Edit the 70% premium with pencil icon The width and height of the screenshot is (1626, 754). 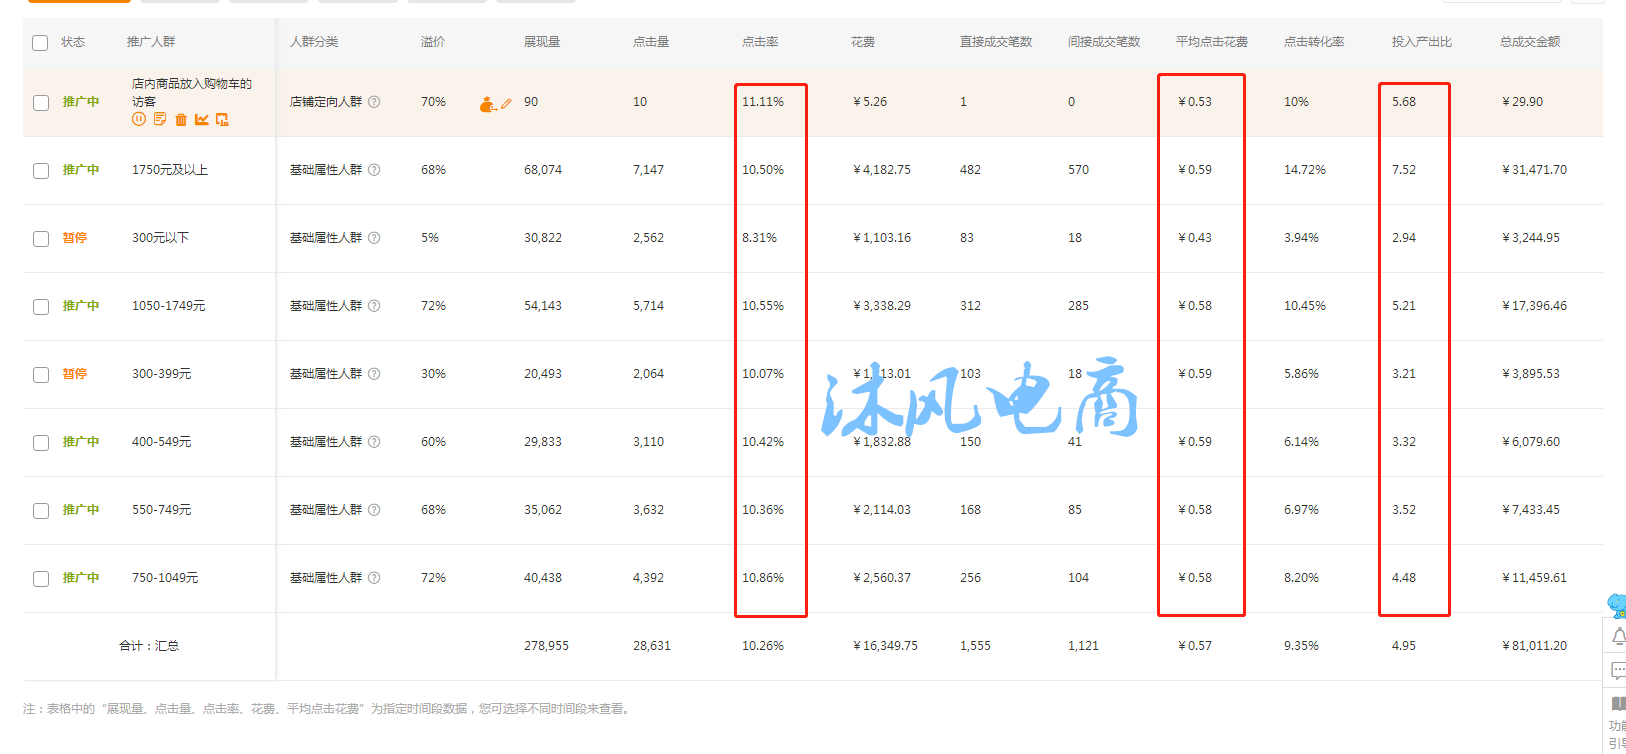[506, 103]
